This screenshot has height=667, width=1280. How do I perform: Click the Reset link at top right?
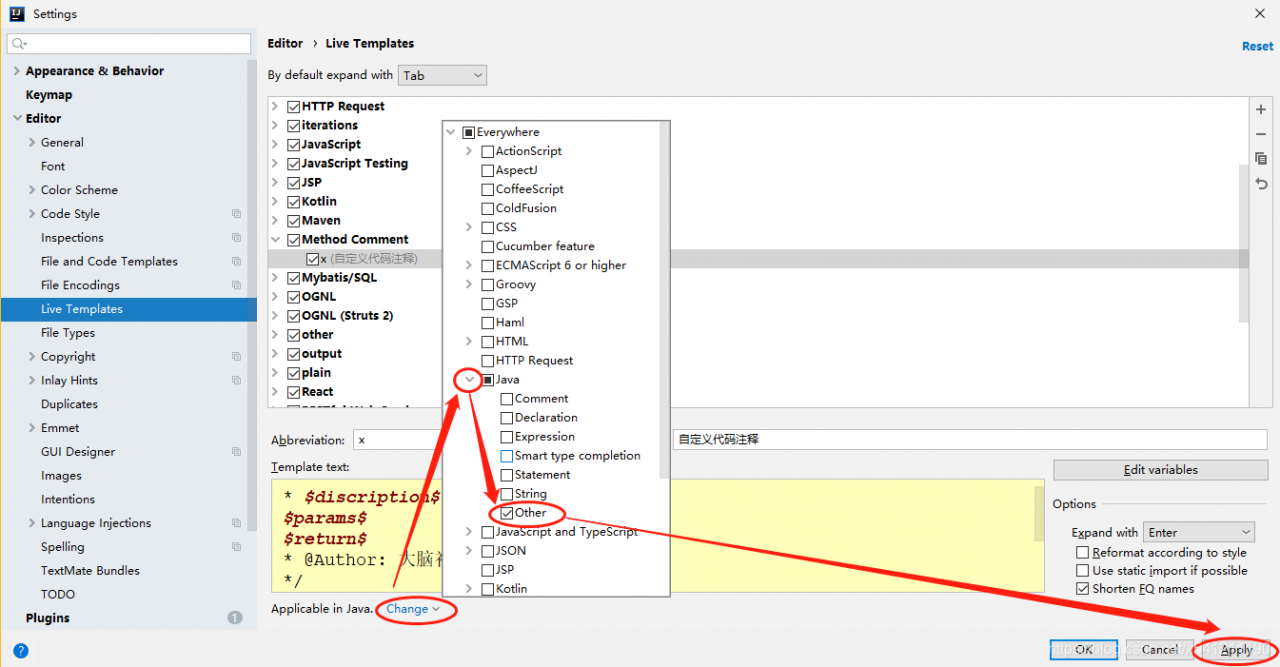click(x=1257, y=47)
